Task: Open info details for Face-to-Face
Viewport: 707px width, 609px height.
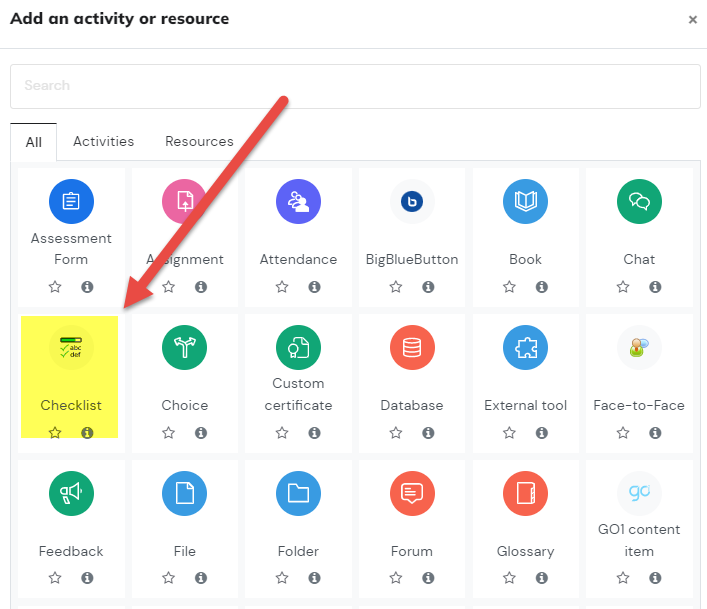Action: [x=655, y=433]
